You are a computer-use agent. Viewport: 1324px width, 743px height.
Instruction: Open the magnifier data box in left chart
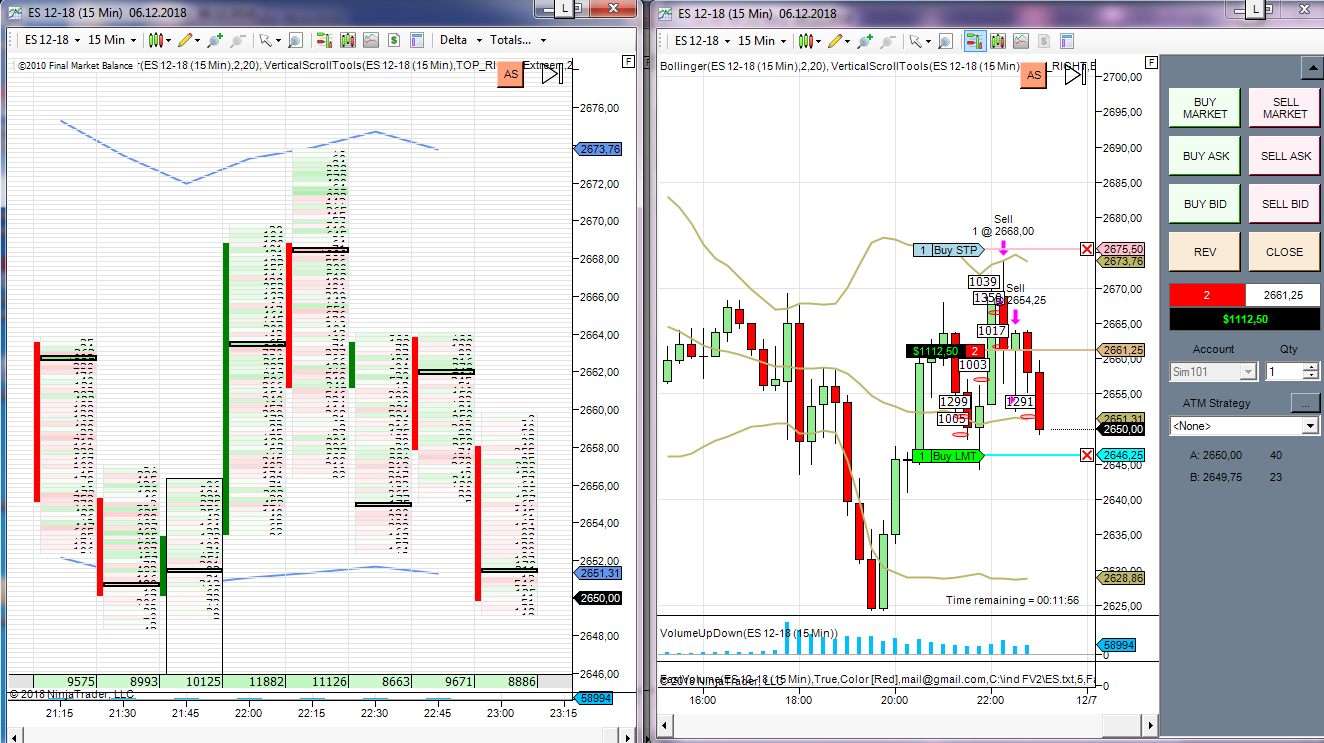295,40
